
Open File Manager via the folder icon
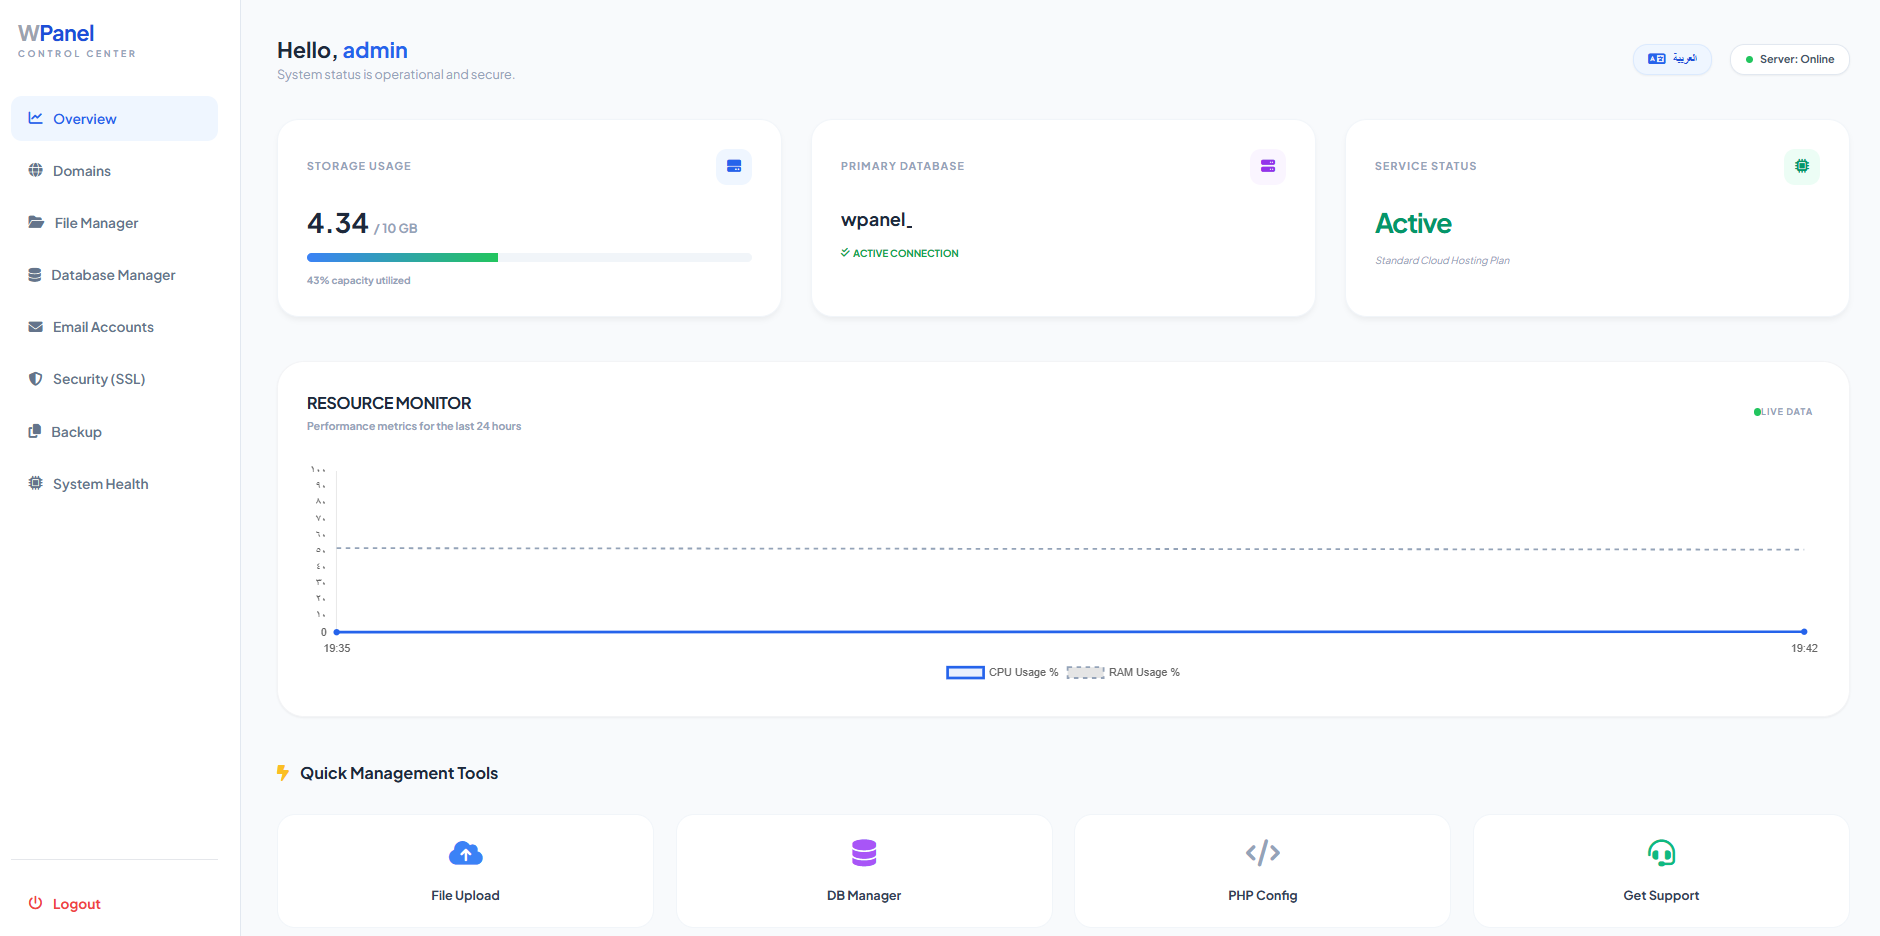point(35,222)
